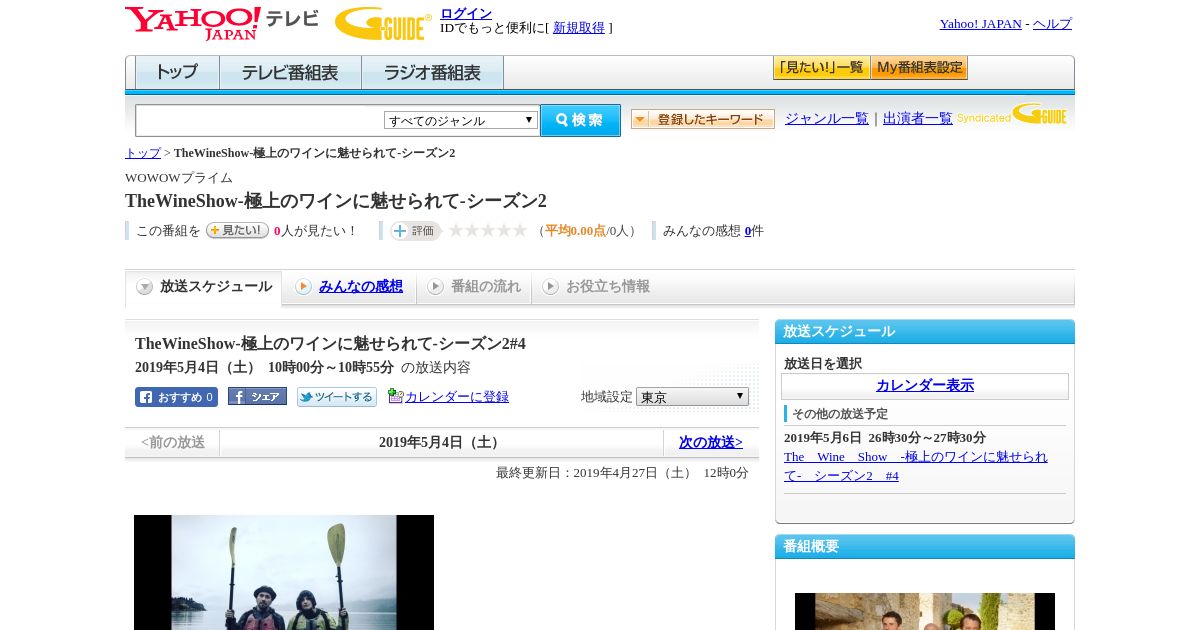Click the 放送スケジュール tab arrow icon
1200x630 pixels.
[x=145, y=287]
